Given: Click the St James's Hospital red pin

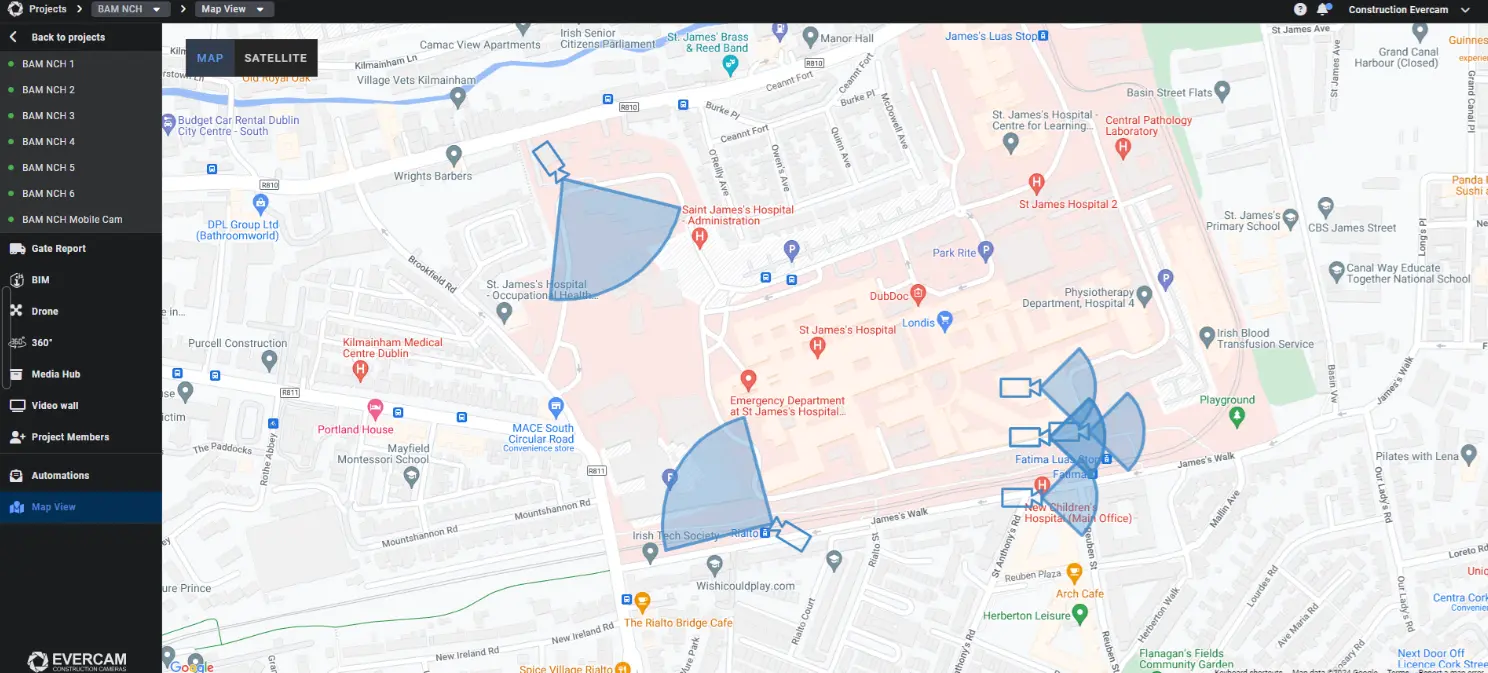Looking at the screenshot, I should point(818,347).
